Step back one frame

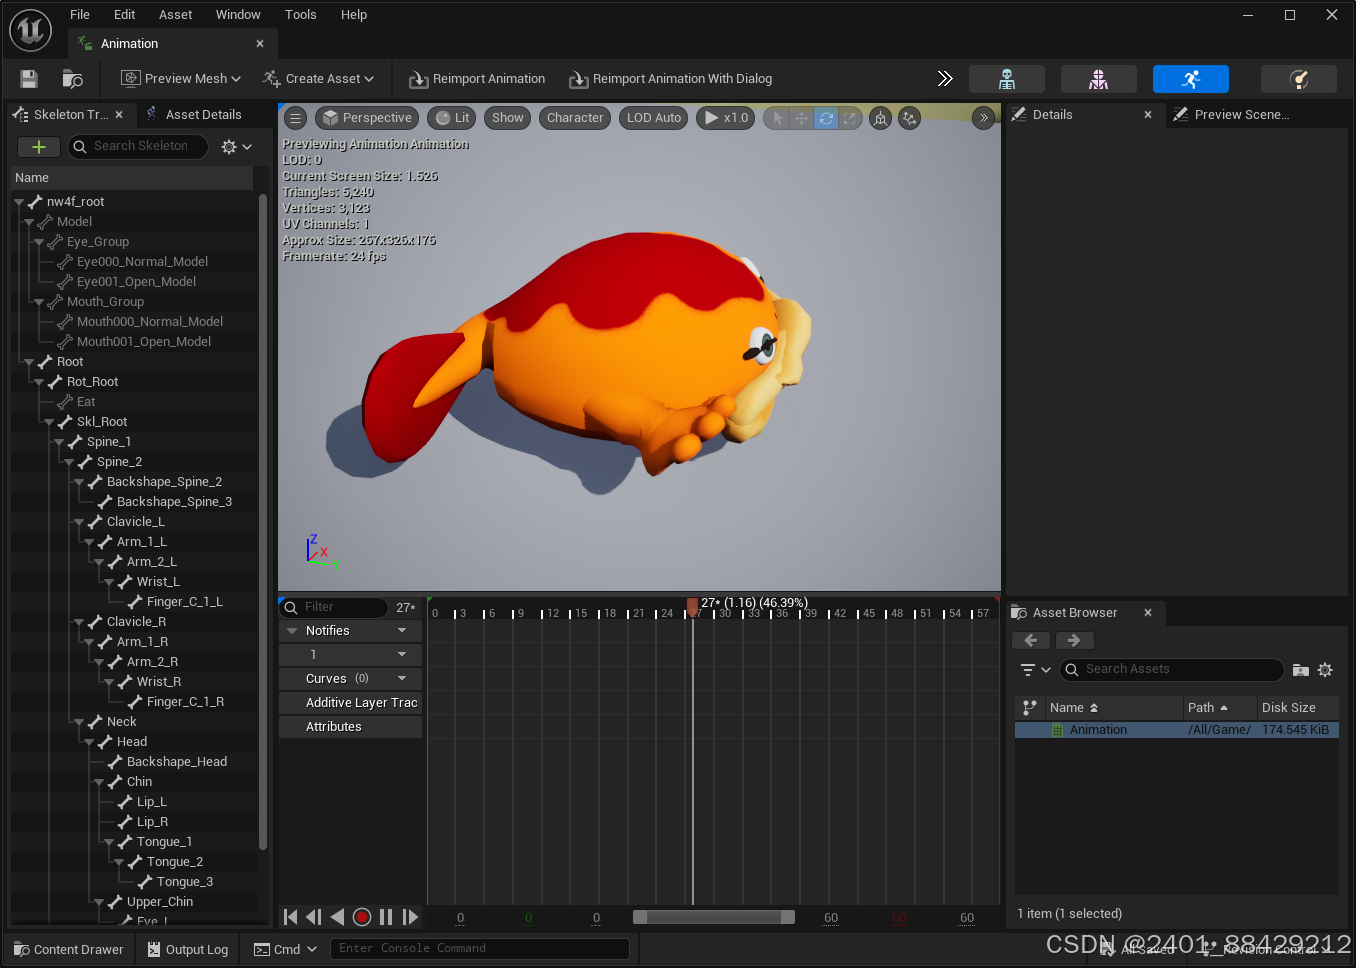coord(314,917)
